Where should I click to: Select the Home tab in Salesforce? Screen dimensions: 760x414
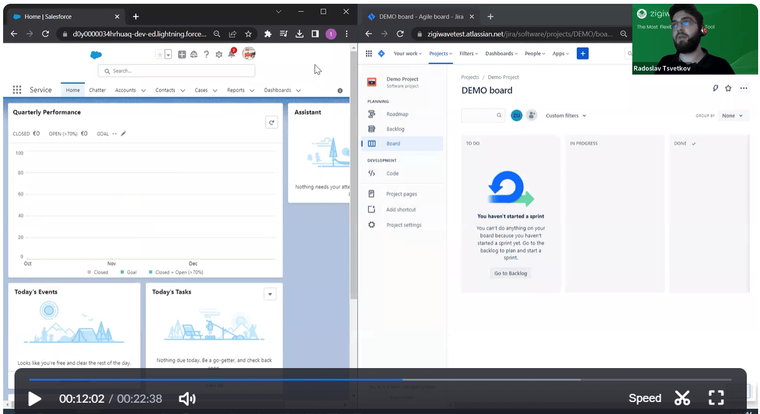73,90
